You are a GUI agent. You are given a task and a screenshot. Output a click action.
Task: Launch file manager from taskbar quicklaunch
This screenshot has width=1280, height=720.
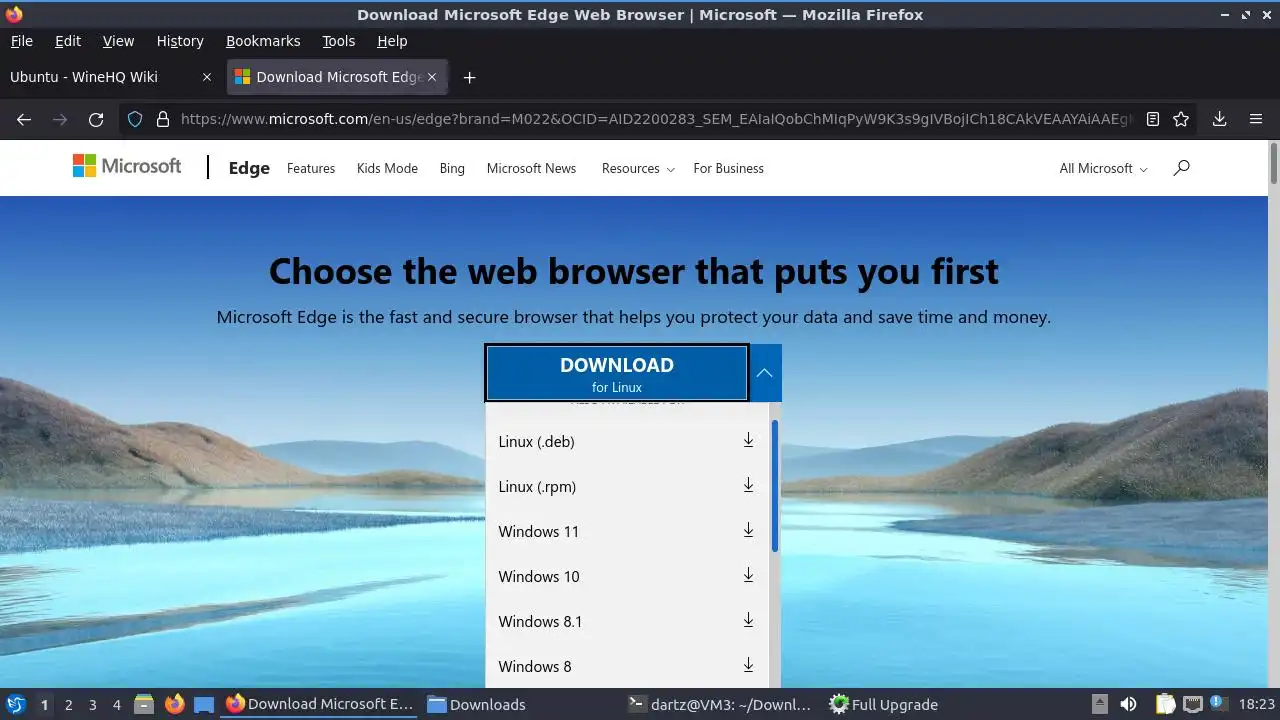tap(144, 704)
